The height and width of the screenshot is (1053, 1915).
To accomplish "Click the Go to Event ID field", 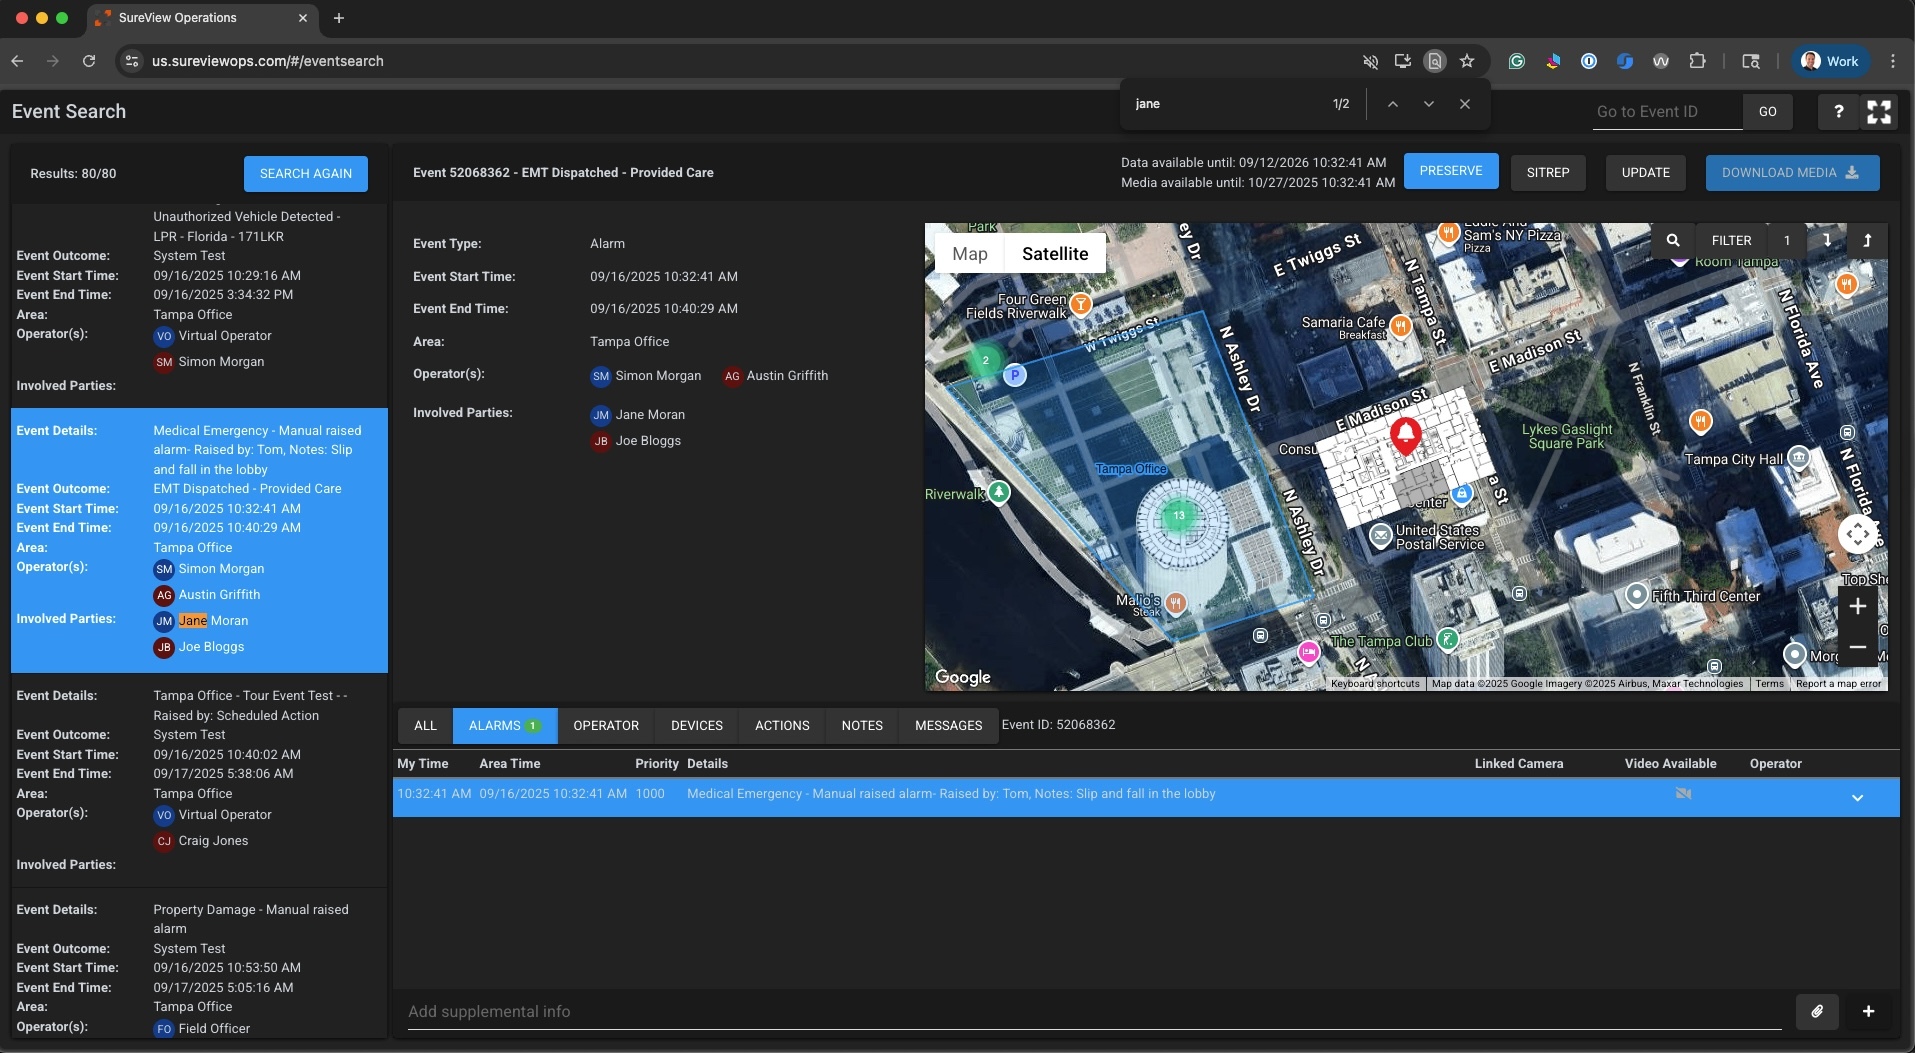I will (x=1667, y=112).
